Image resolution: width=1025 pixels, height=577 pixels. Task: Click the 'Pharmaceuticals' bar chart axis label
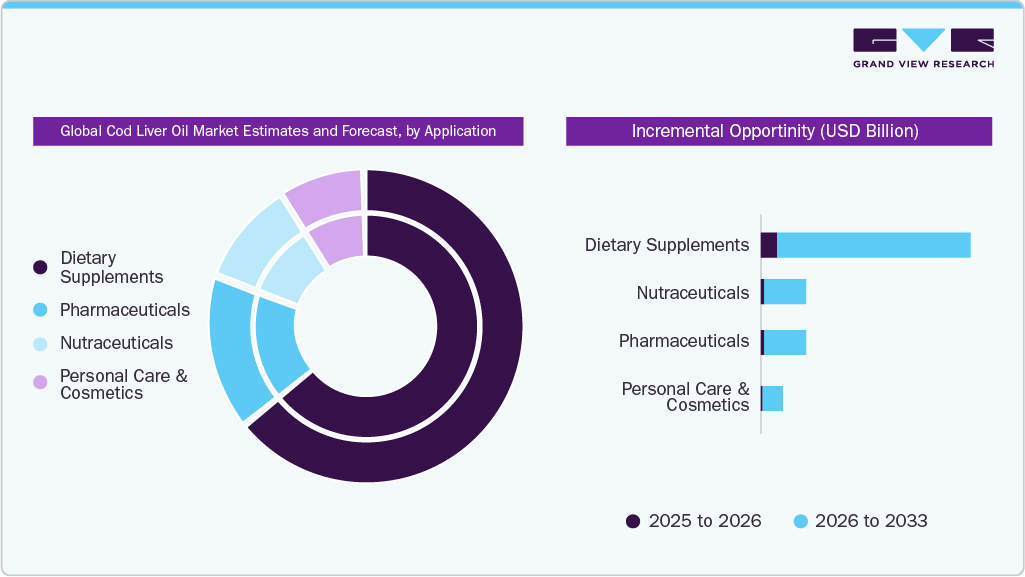[x=684, y=341]
